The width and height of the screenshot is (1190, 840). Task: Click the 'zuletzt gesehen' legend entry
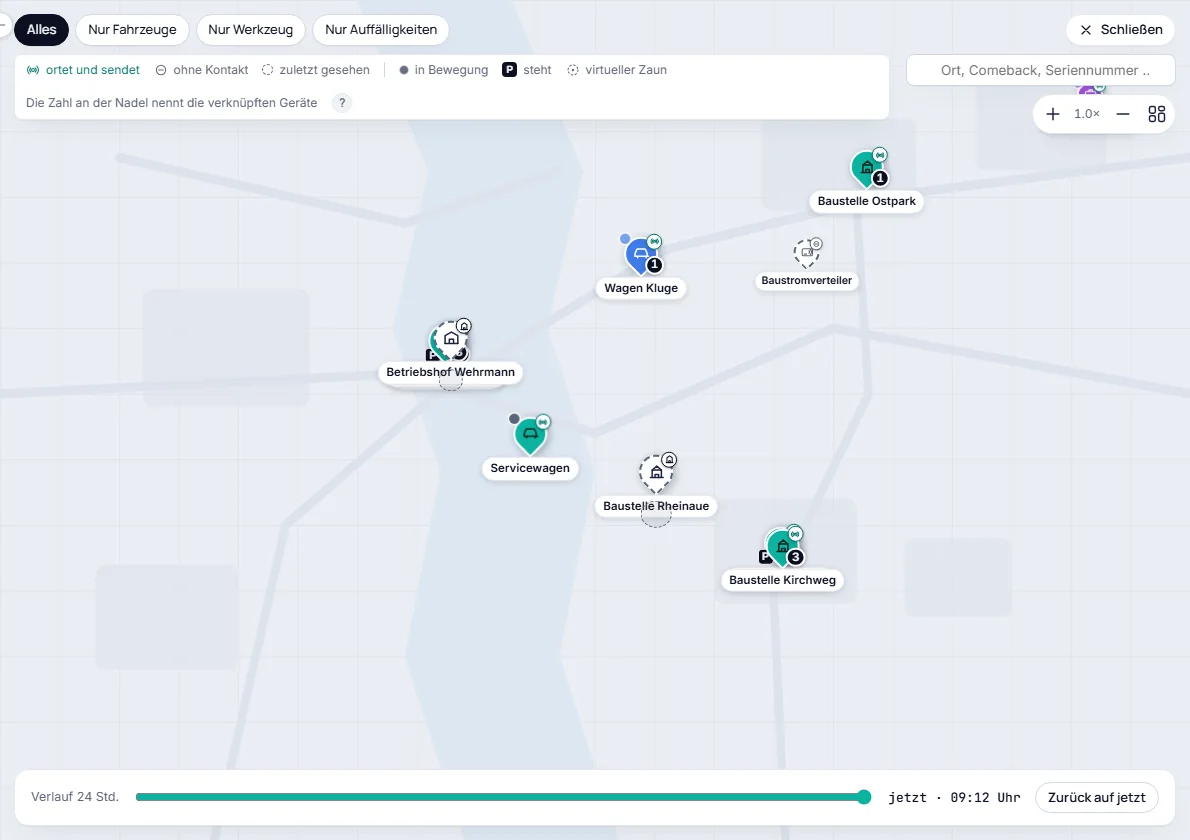(x=316, y=70)
